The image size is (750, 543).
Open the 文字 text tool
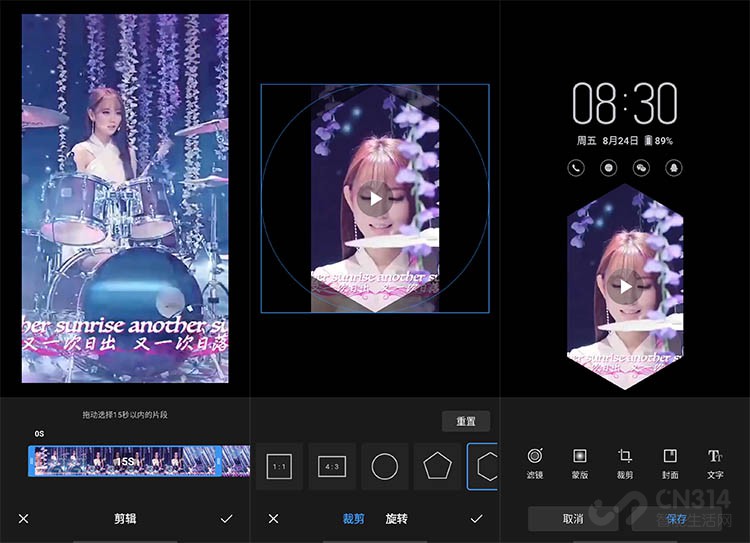tap(715, 464)
